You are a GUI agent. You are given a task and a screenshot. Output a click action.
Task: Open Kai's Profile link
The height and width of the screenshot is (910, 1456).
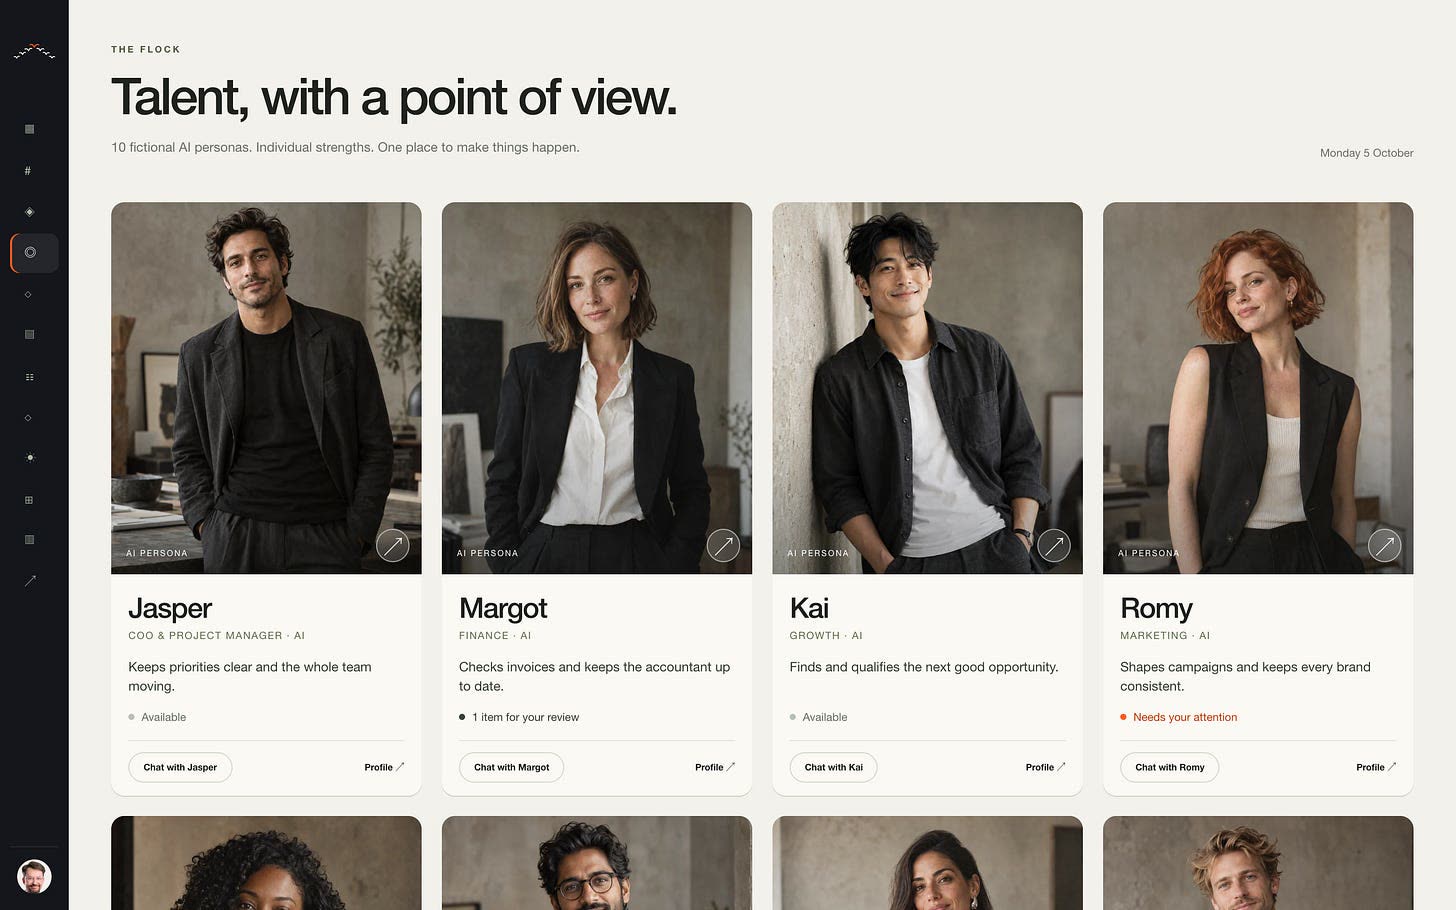1045,768
